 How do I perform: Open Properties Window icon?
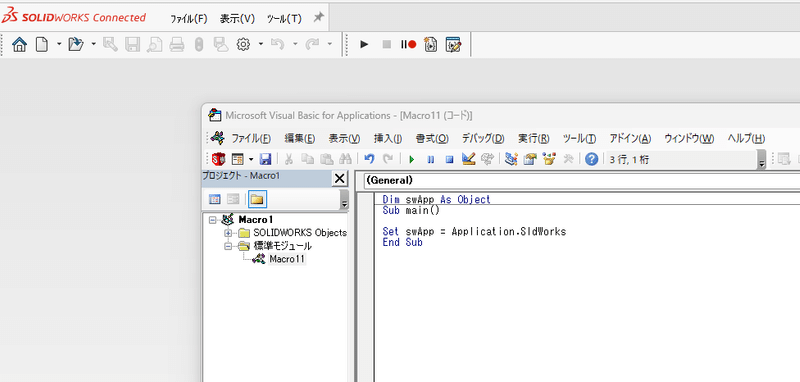pyautogui.click(x=530, y=159)
